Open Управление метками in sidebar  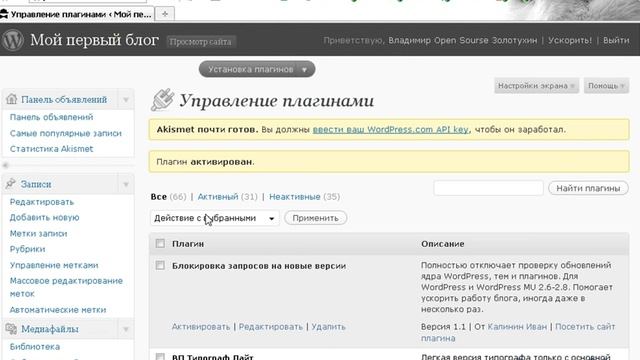pyautogui.click(x=54, y=265)
